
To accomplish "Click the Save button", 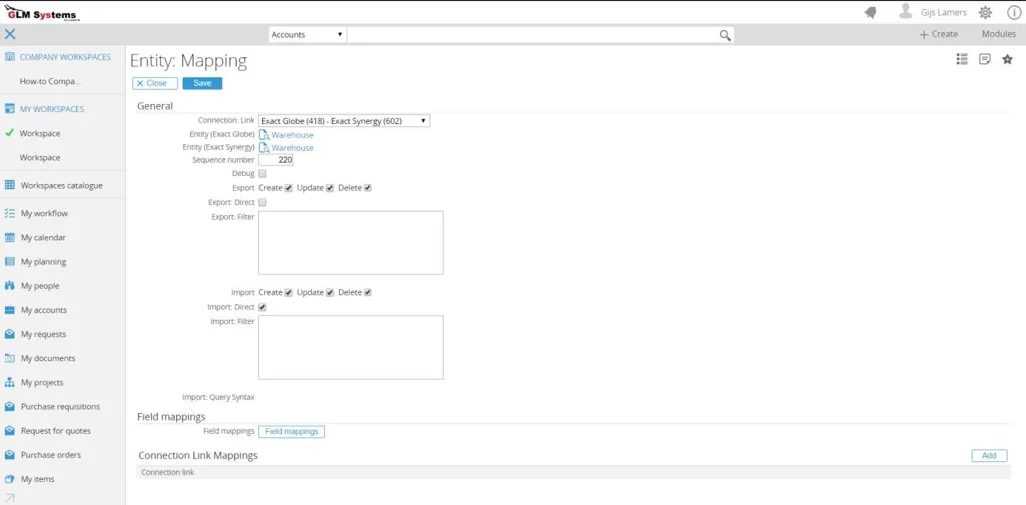I will (x=202, y=83).
